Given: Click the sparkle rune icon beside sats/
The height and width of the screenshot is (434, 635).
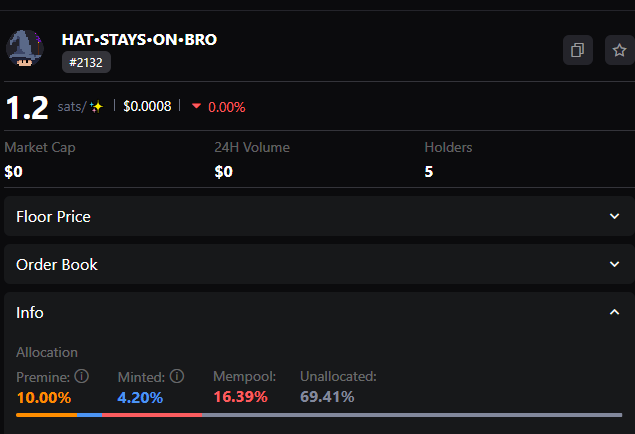Looking at the screenshot, I should [96, 107].
